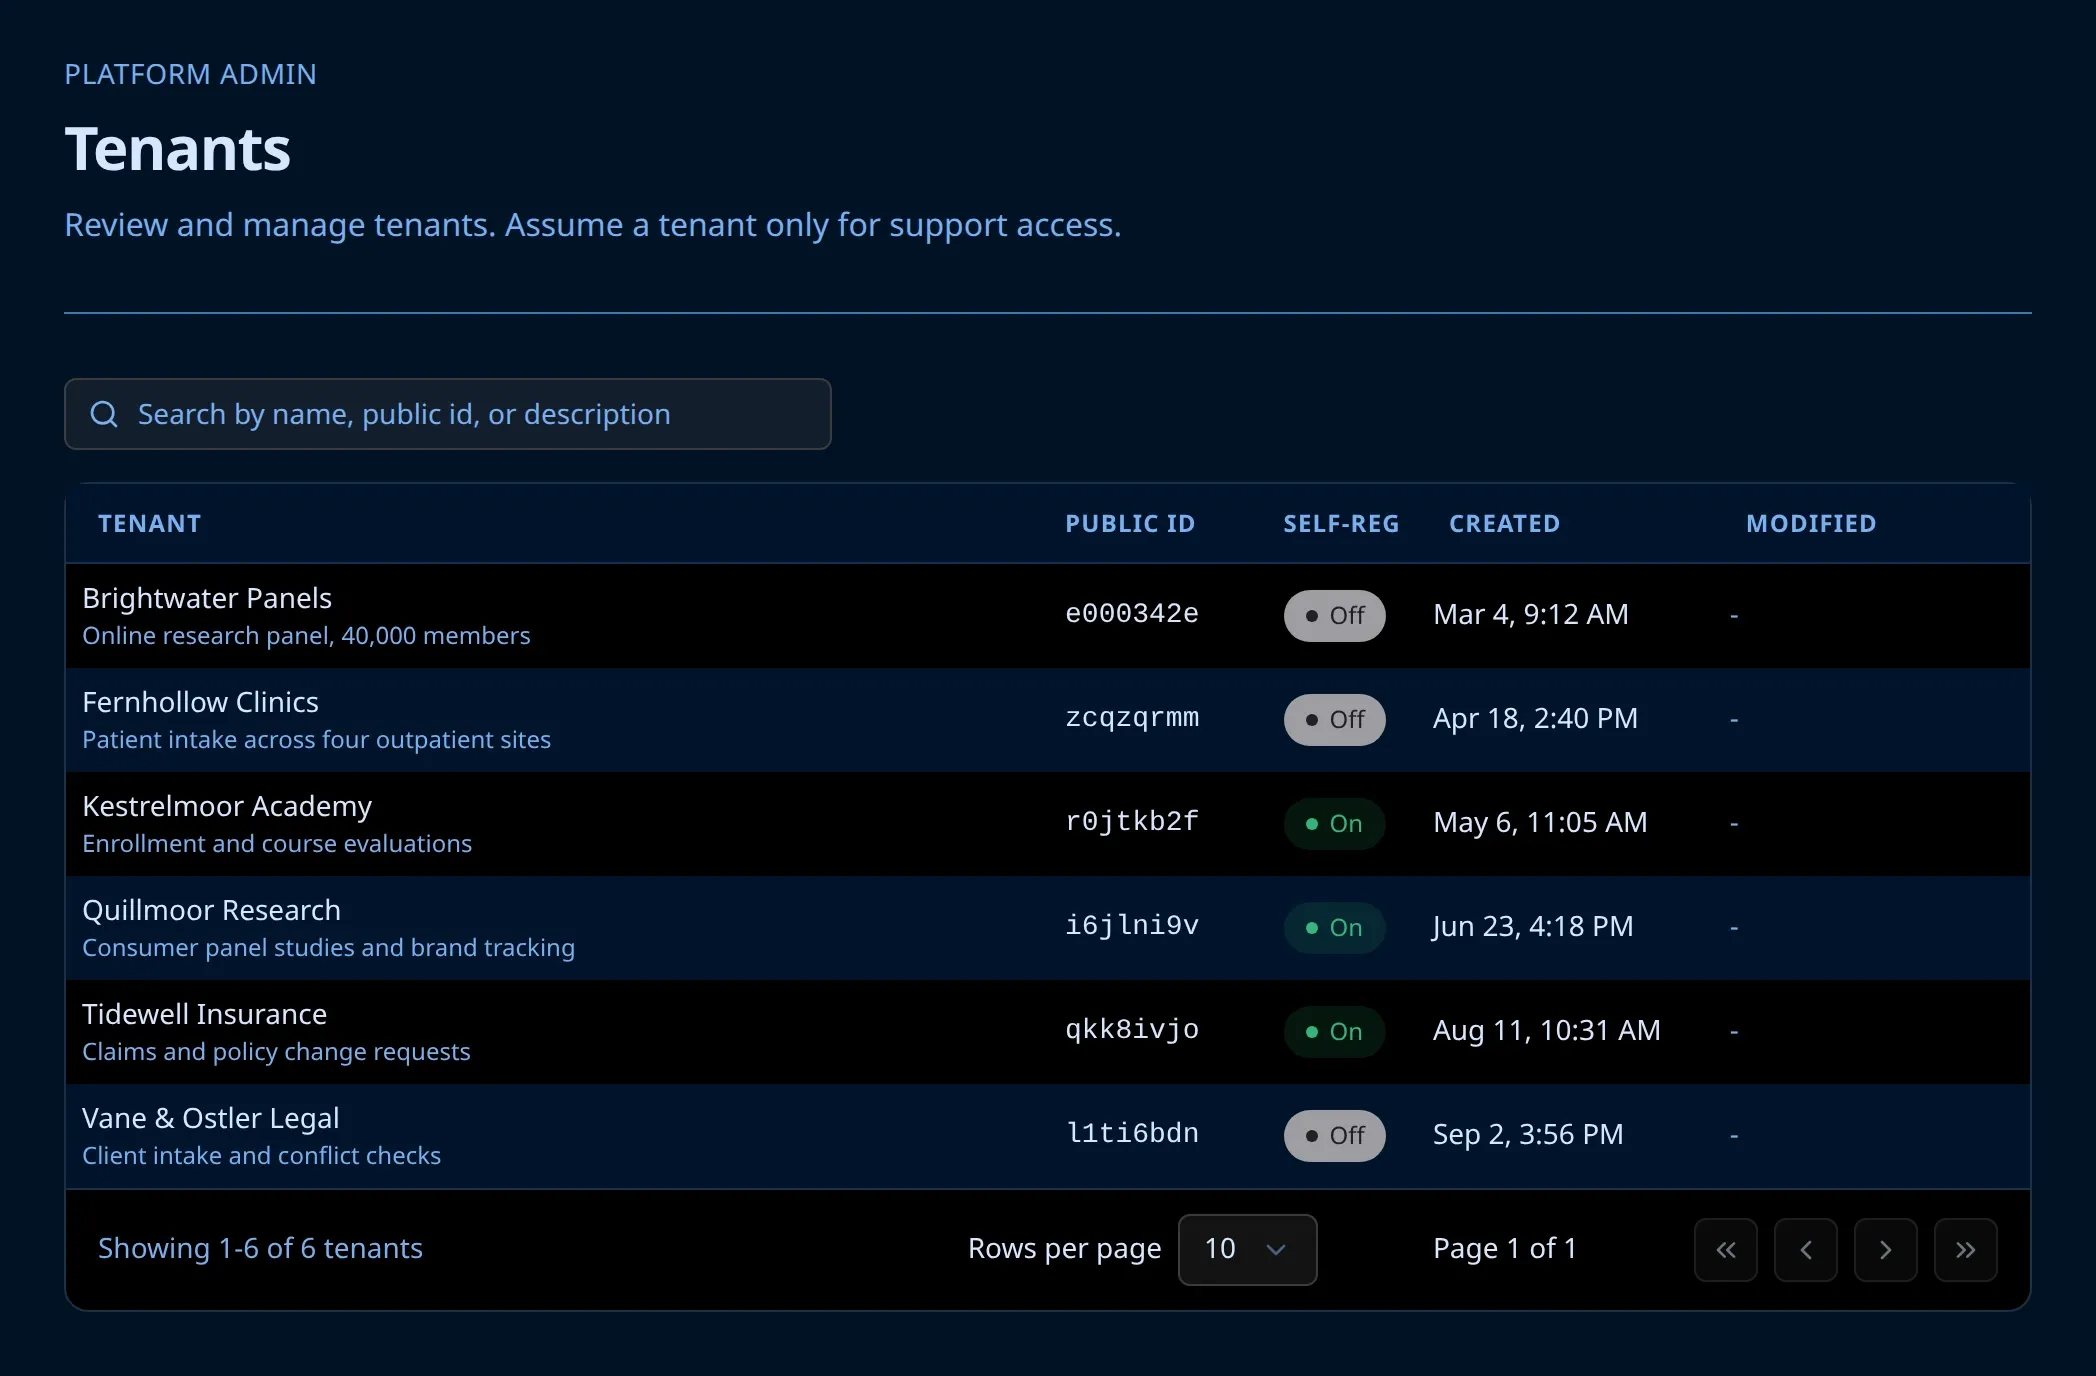Go to previous page chevron button
The height and width of the screenshot is (1376, 2096).
1806,1249
